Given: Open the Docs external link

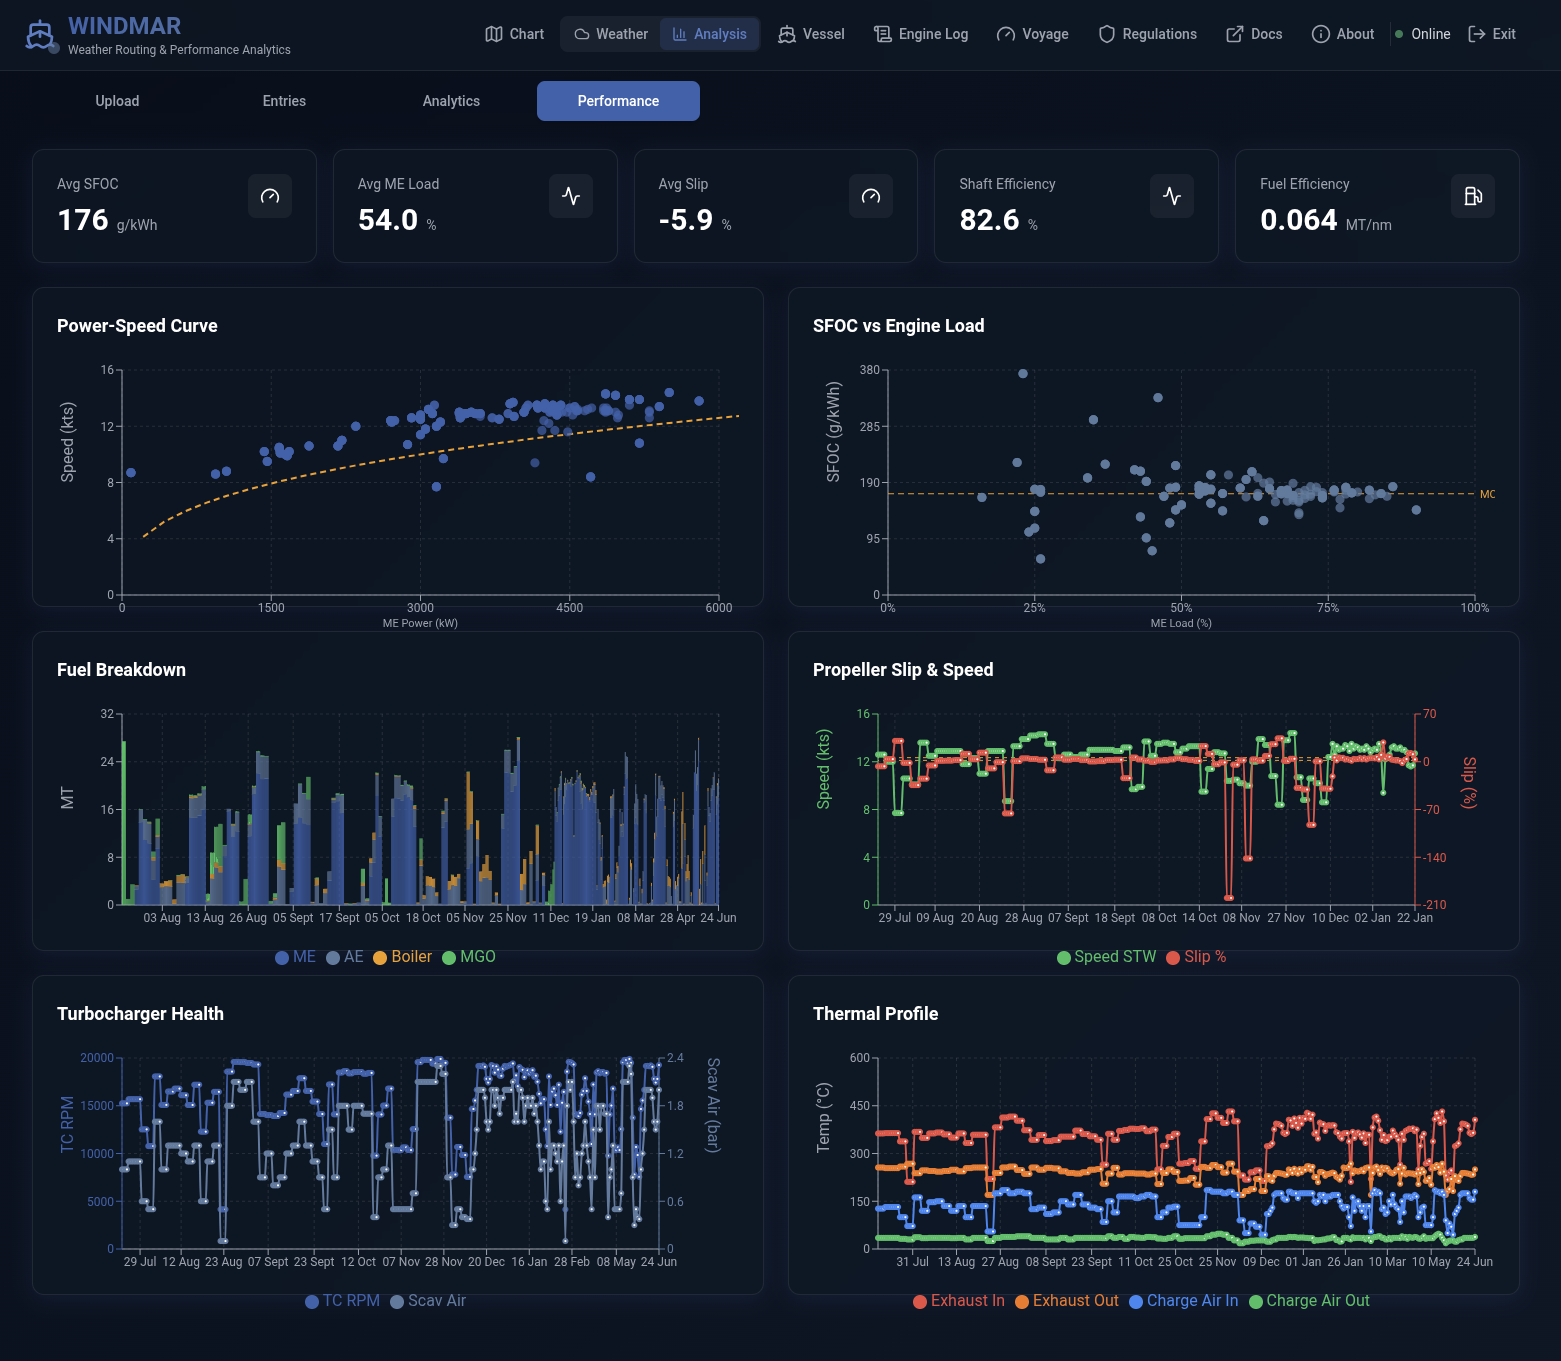Looking at the screenshot, I should [1254, 34].
